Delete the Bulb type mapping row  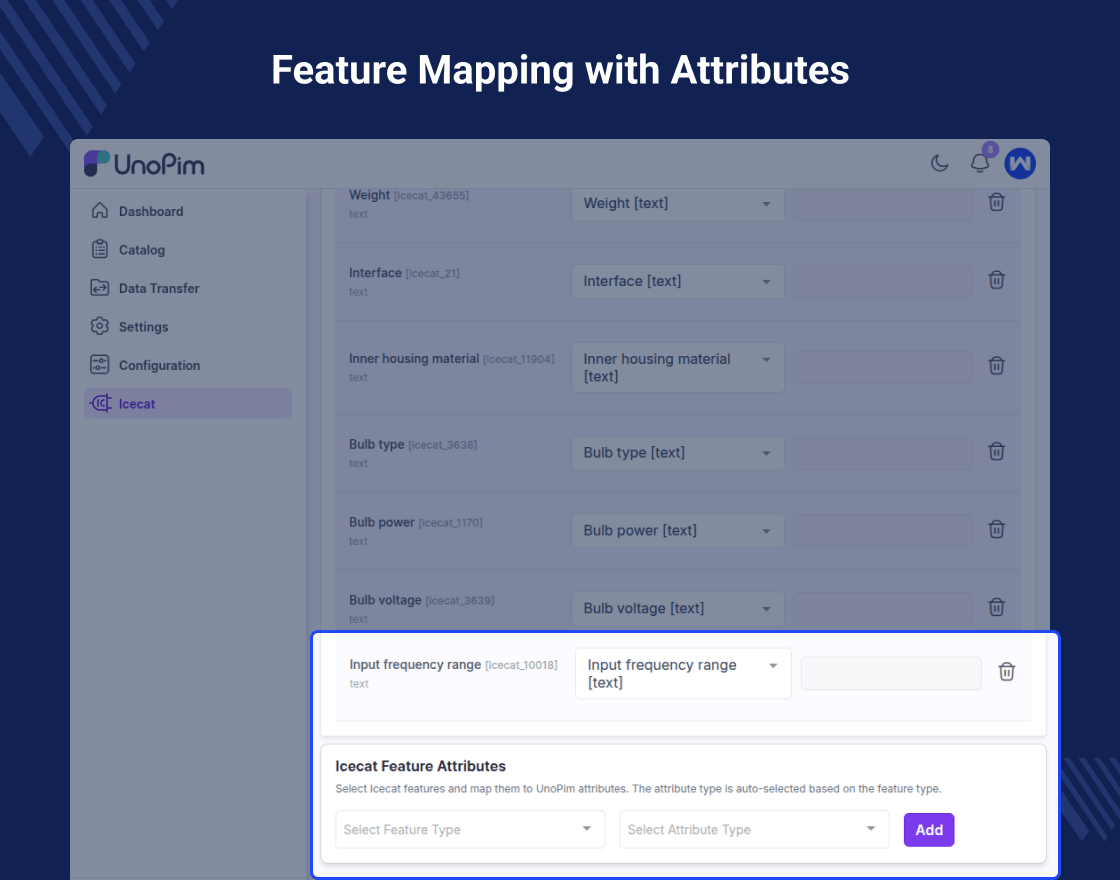tap(996, 451)
